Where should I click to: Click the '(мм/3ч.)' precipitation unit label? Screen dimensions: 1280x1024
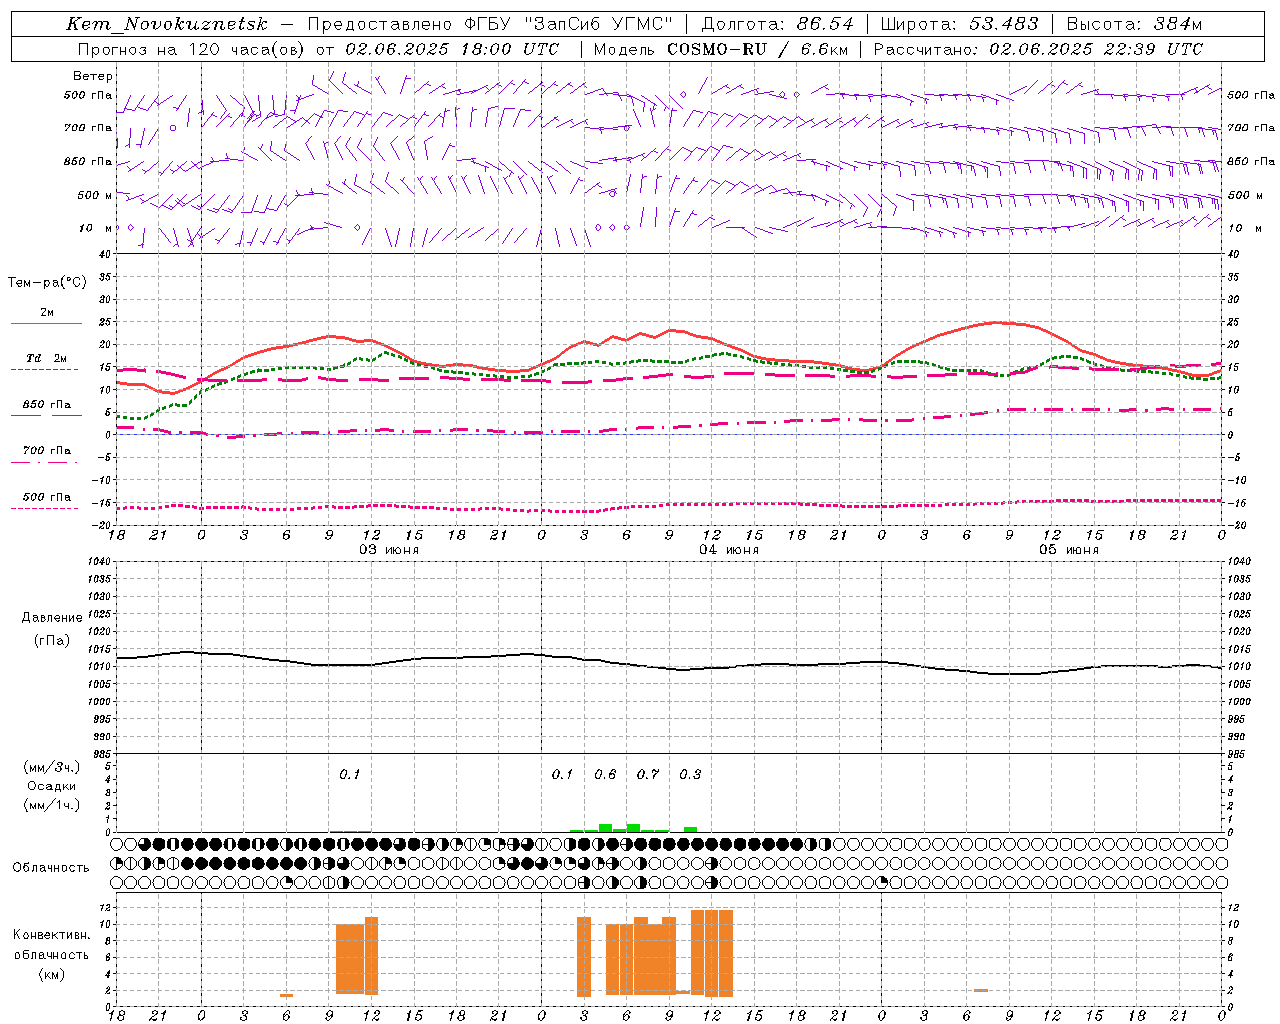click(x=51, y=767)
